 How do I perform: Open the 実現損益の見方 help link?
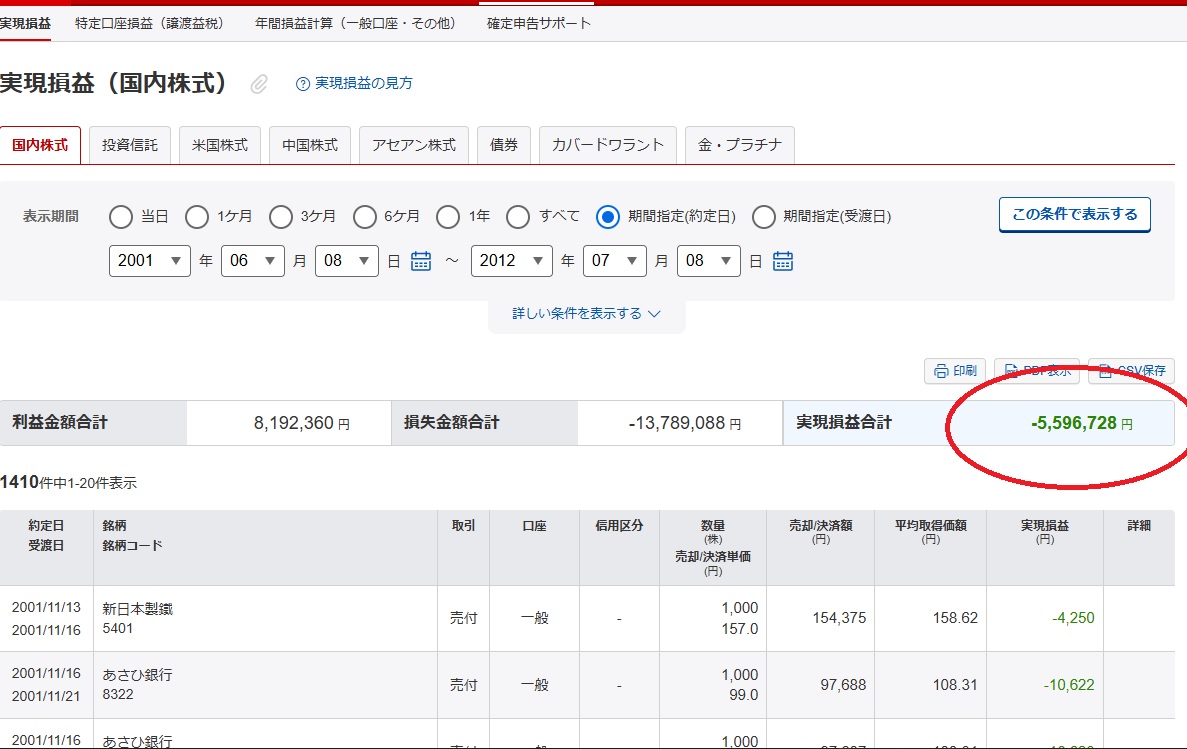click(x=363, y=84)
